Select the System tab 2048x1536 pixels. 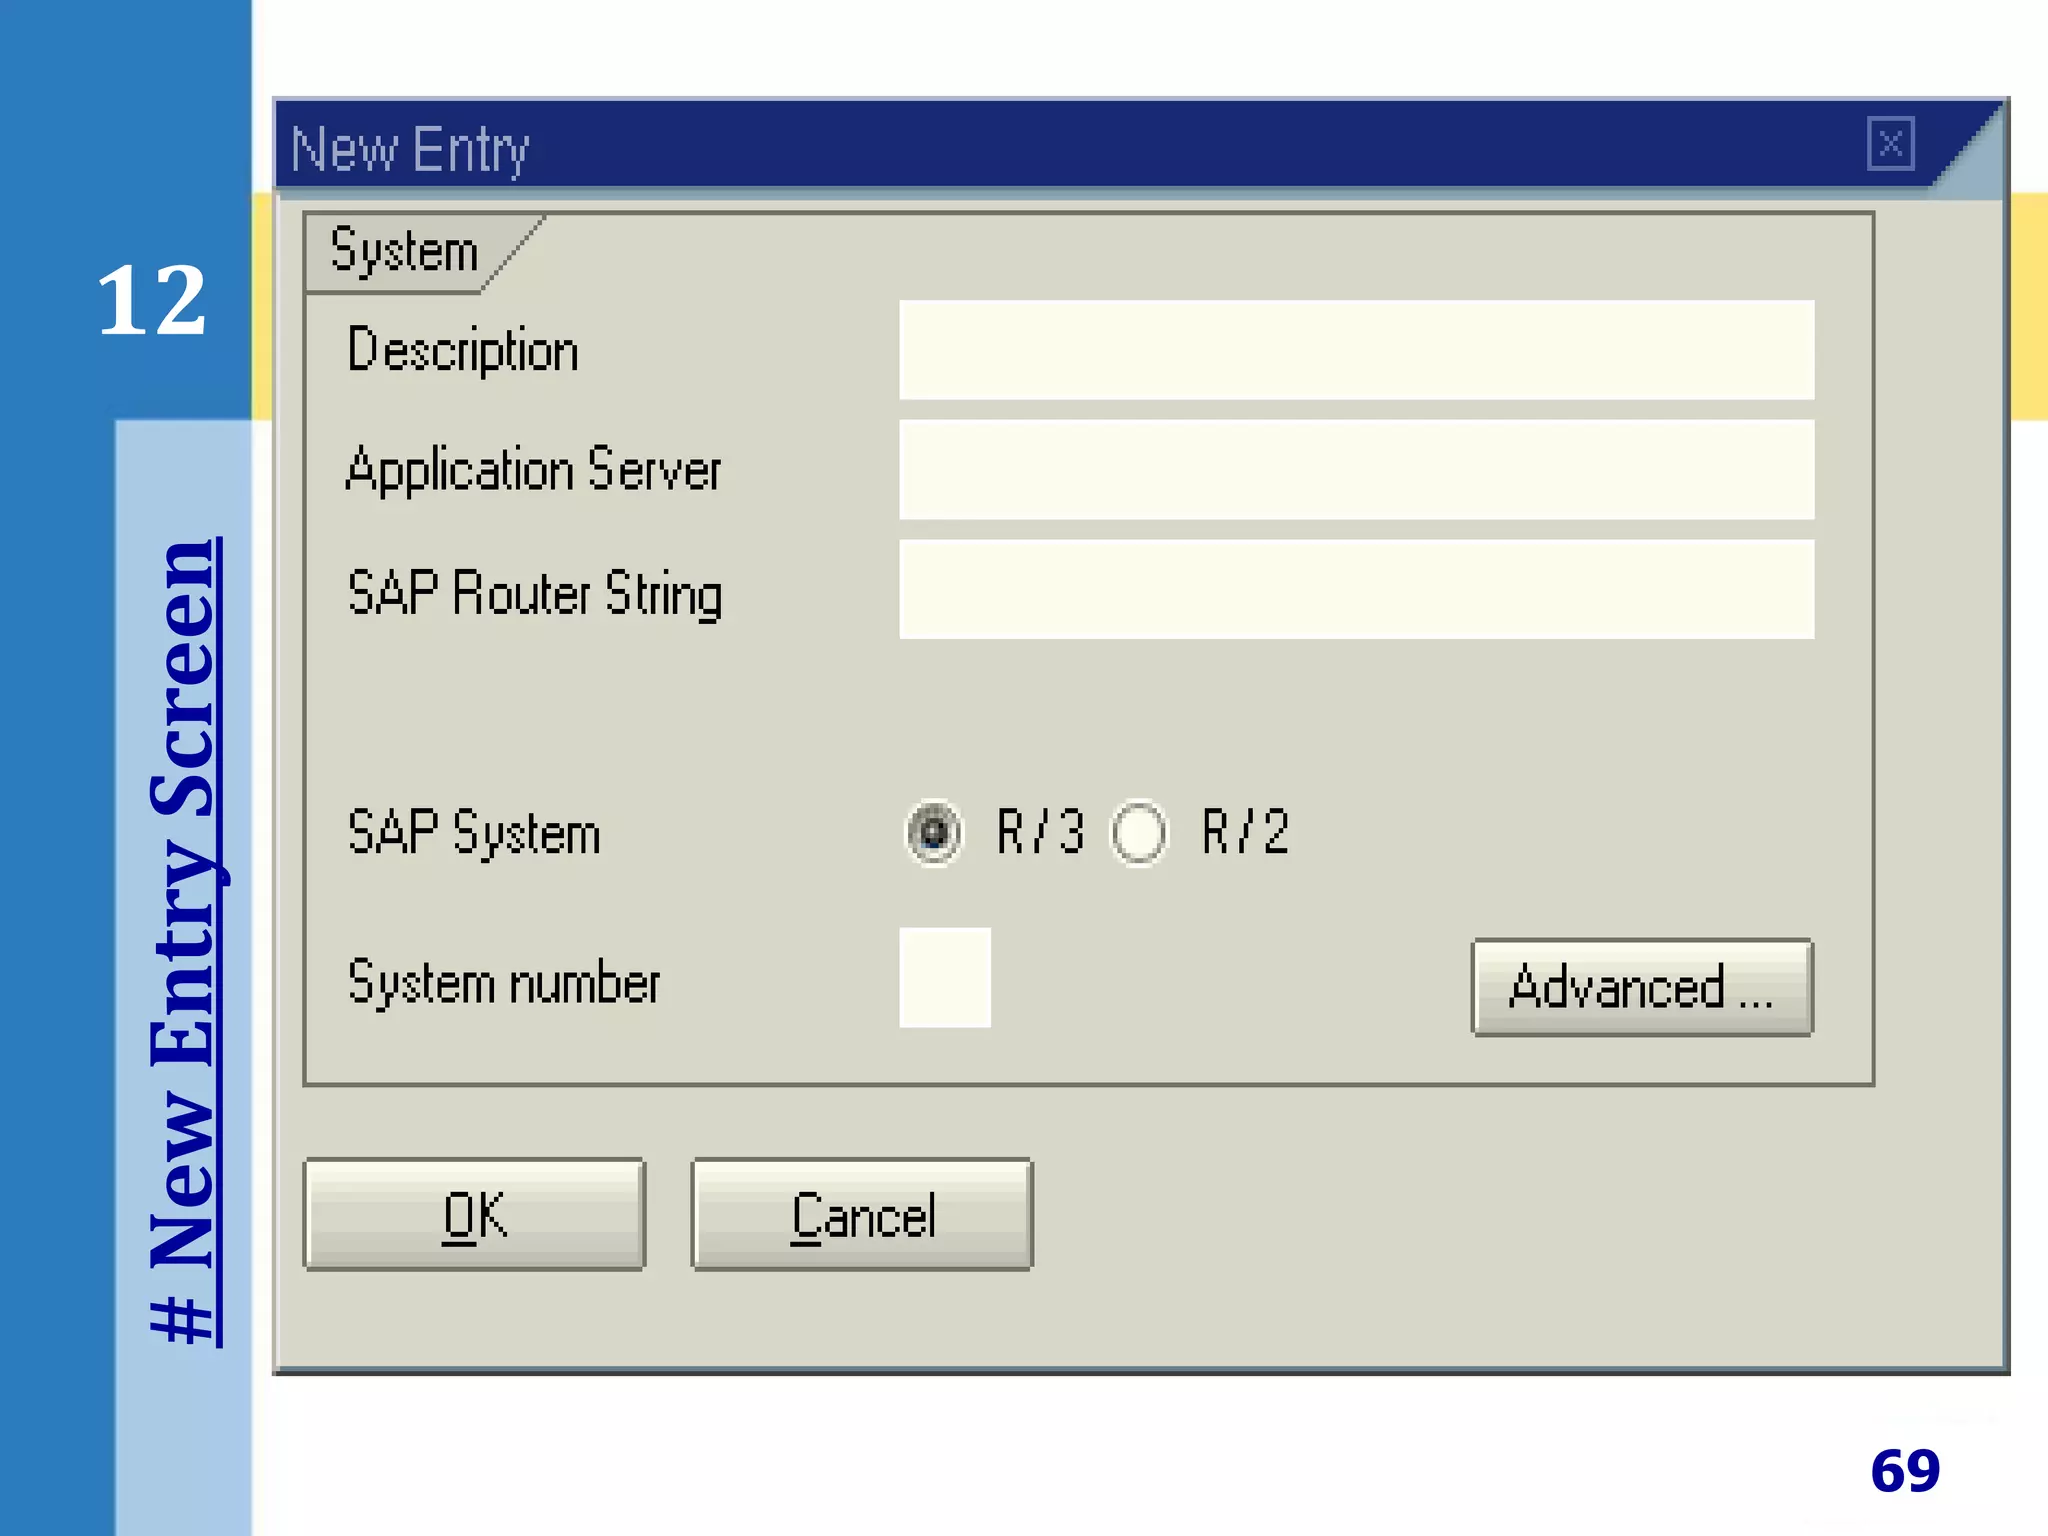pyautogui.click(x=405, y=251)
